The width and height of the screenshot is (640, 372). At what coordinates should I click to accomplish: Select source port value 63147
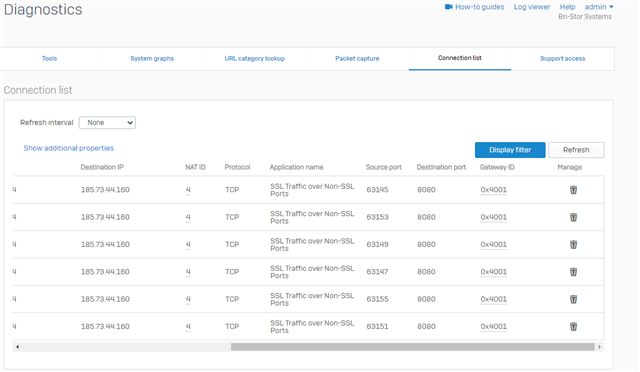[x=378, y=272]
